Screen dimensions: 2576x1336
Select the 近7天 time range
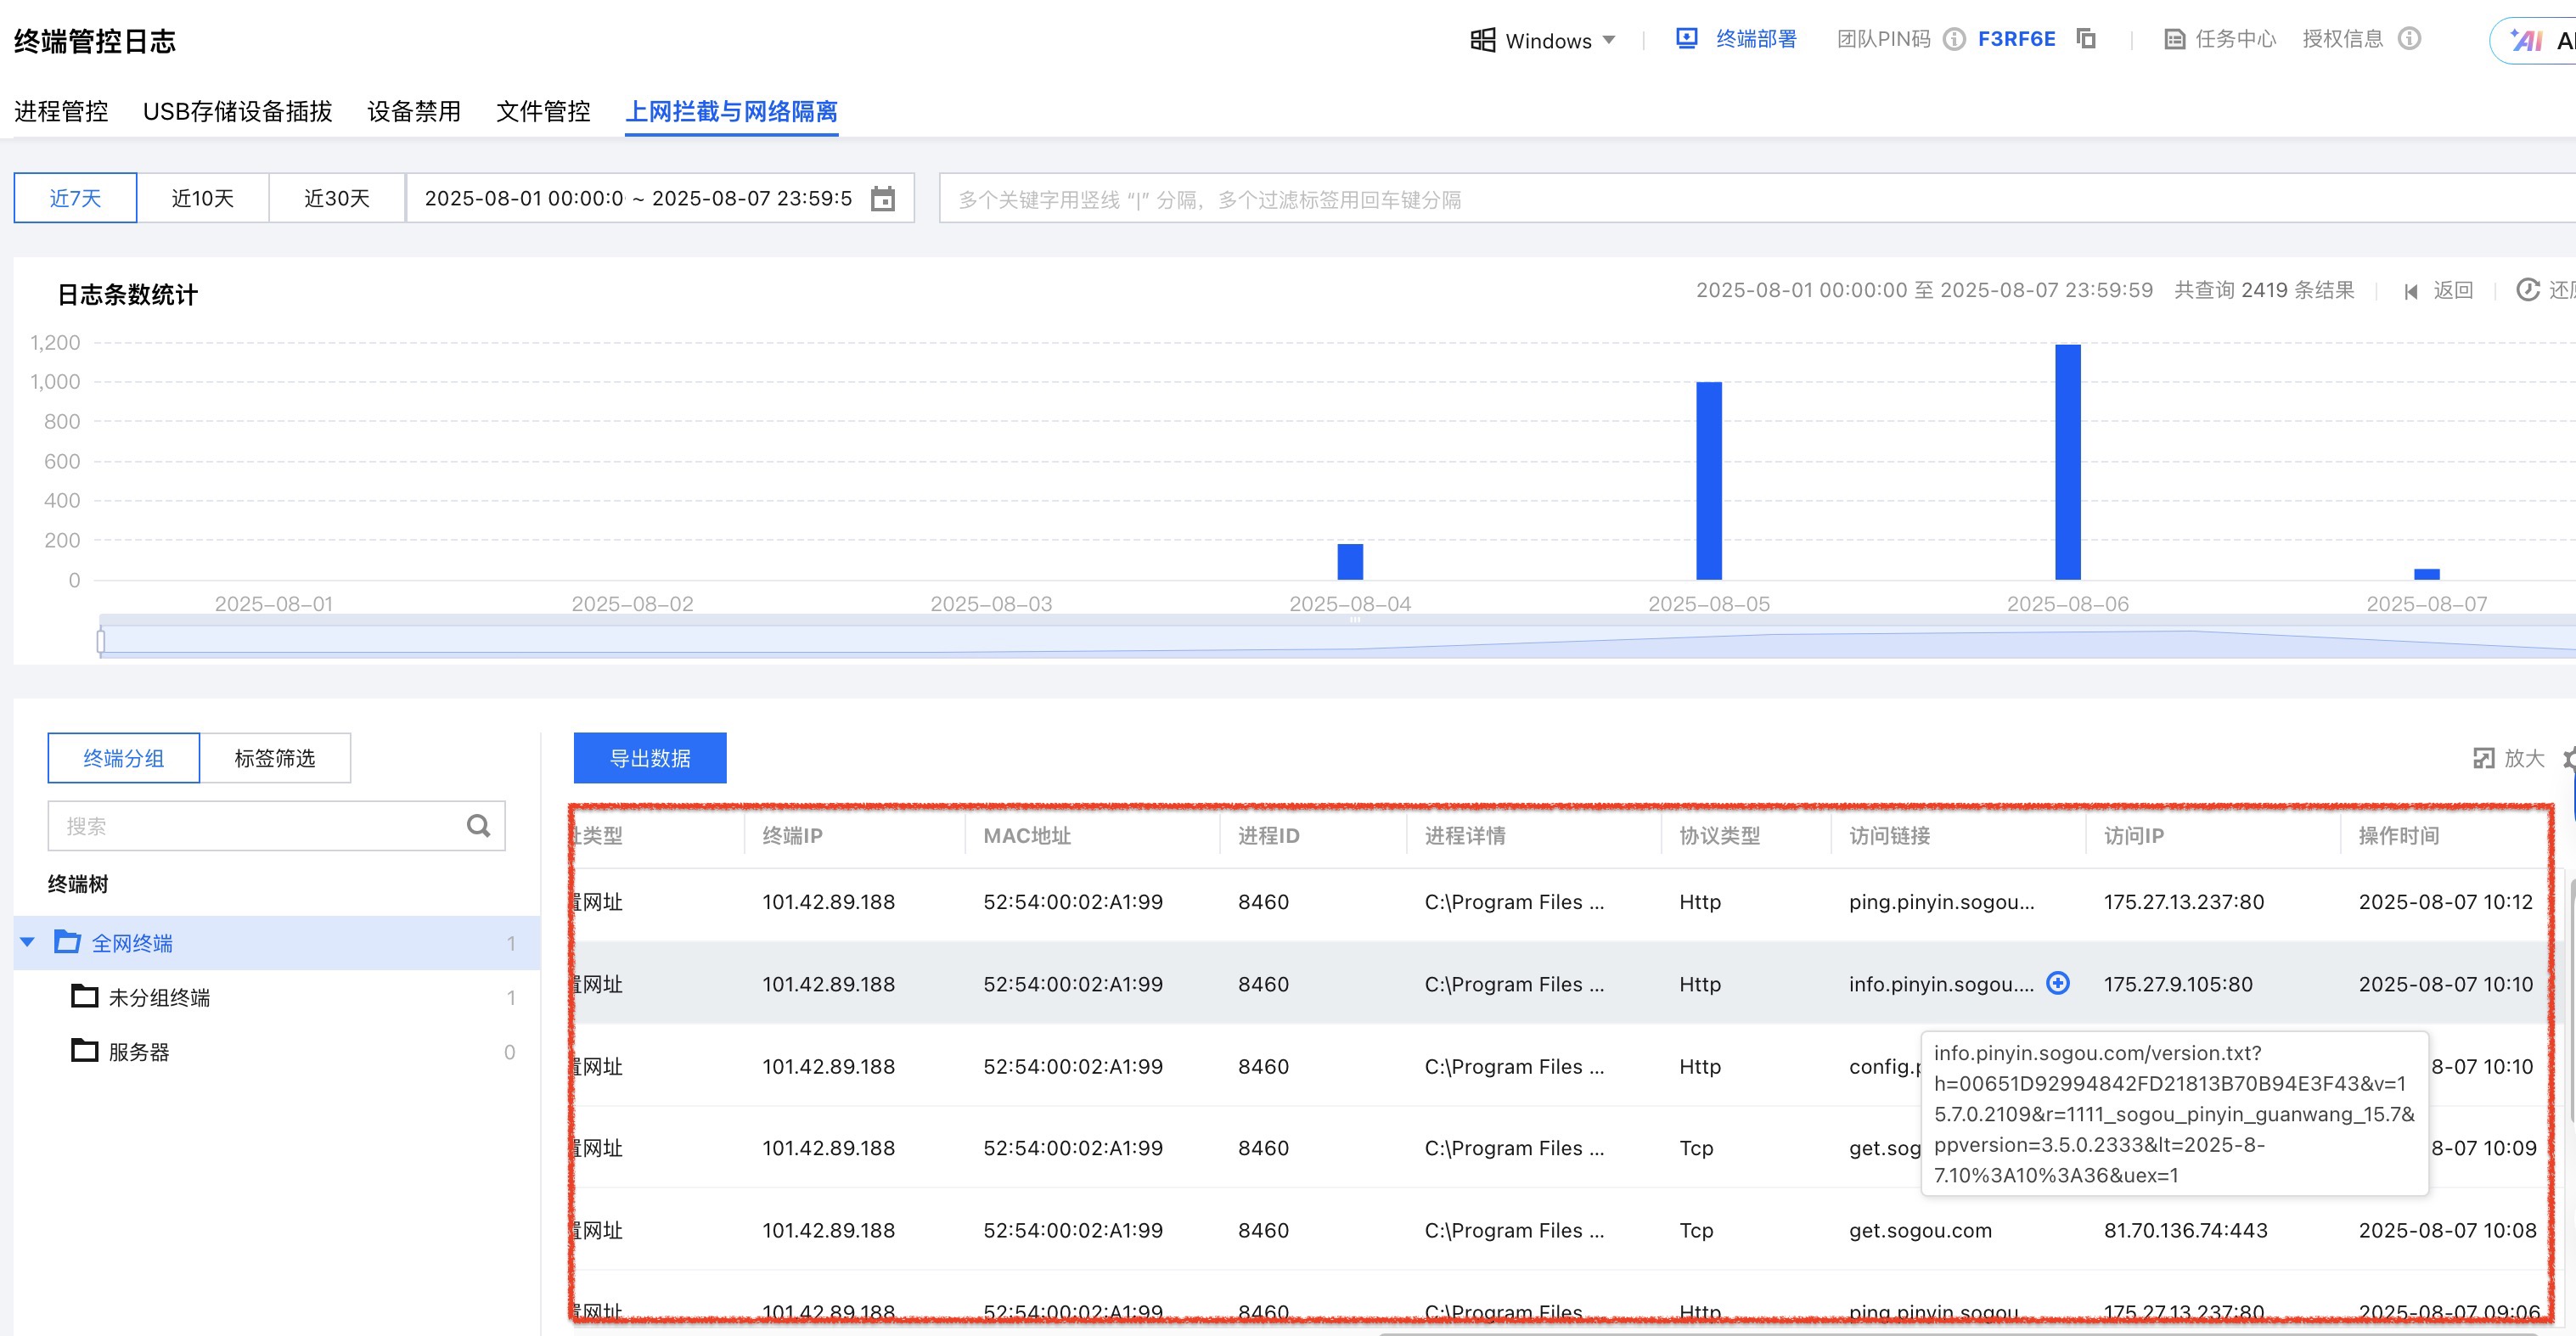75,198
